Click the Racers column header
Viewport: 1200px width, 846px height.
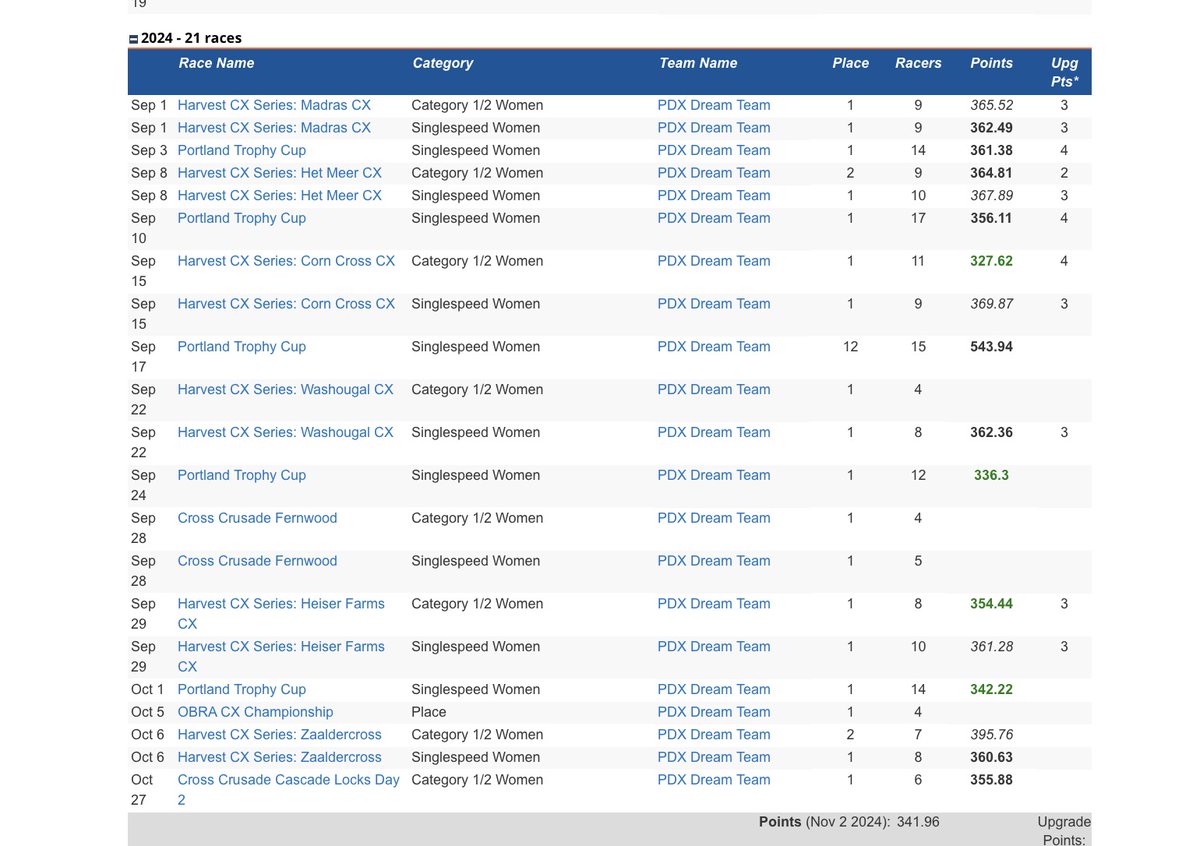pyautogui.click(x=918, y=63)
